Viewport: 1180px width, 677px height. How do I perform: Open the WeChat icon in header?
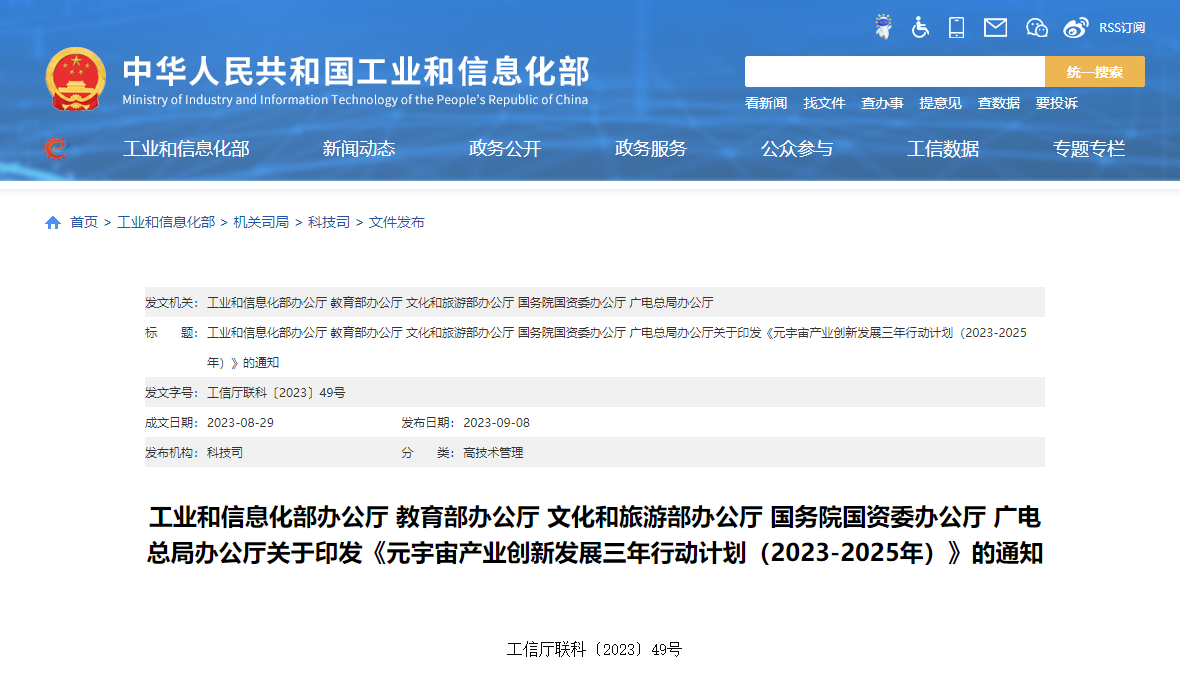coord(1036,28)
